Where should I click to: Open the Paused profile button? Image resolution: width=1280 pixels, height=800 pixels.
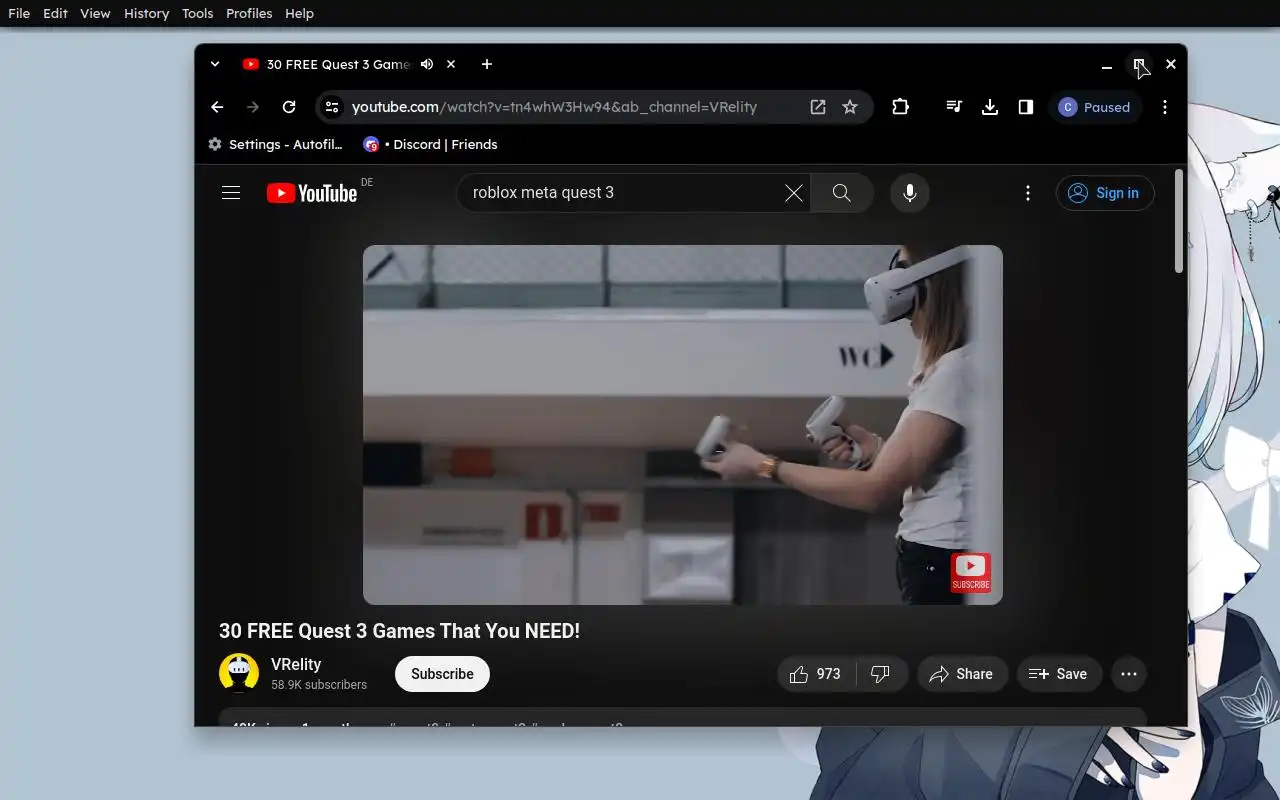coord(1095,107)
